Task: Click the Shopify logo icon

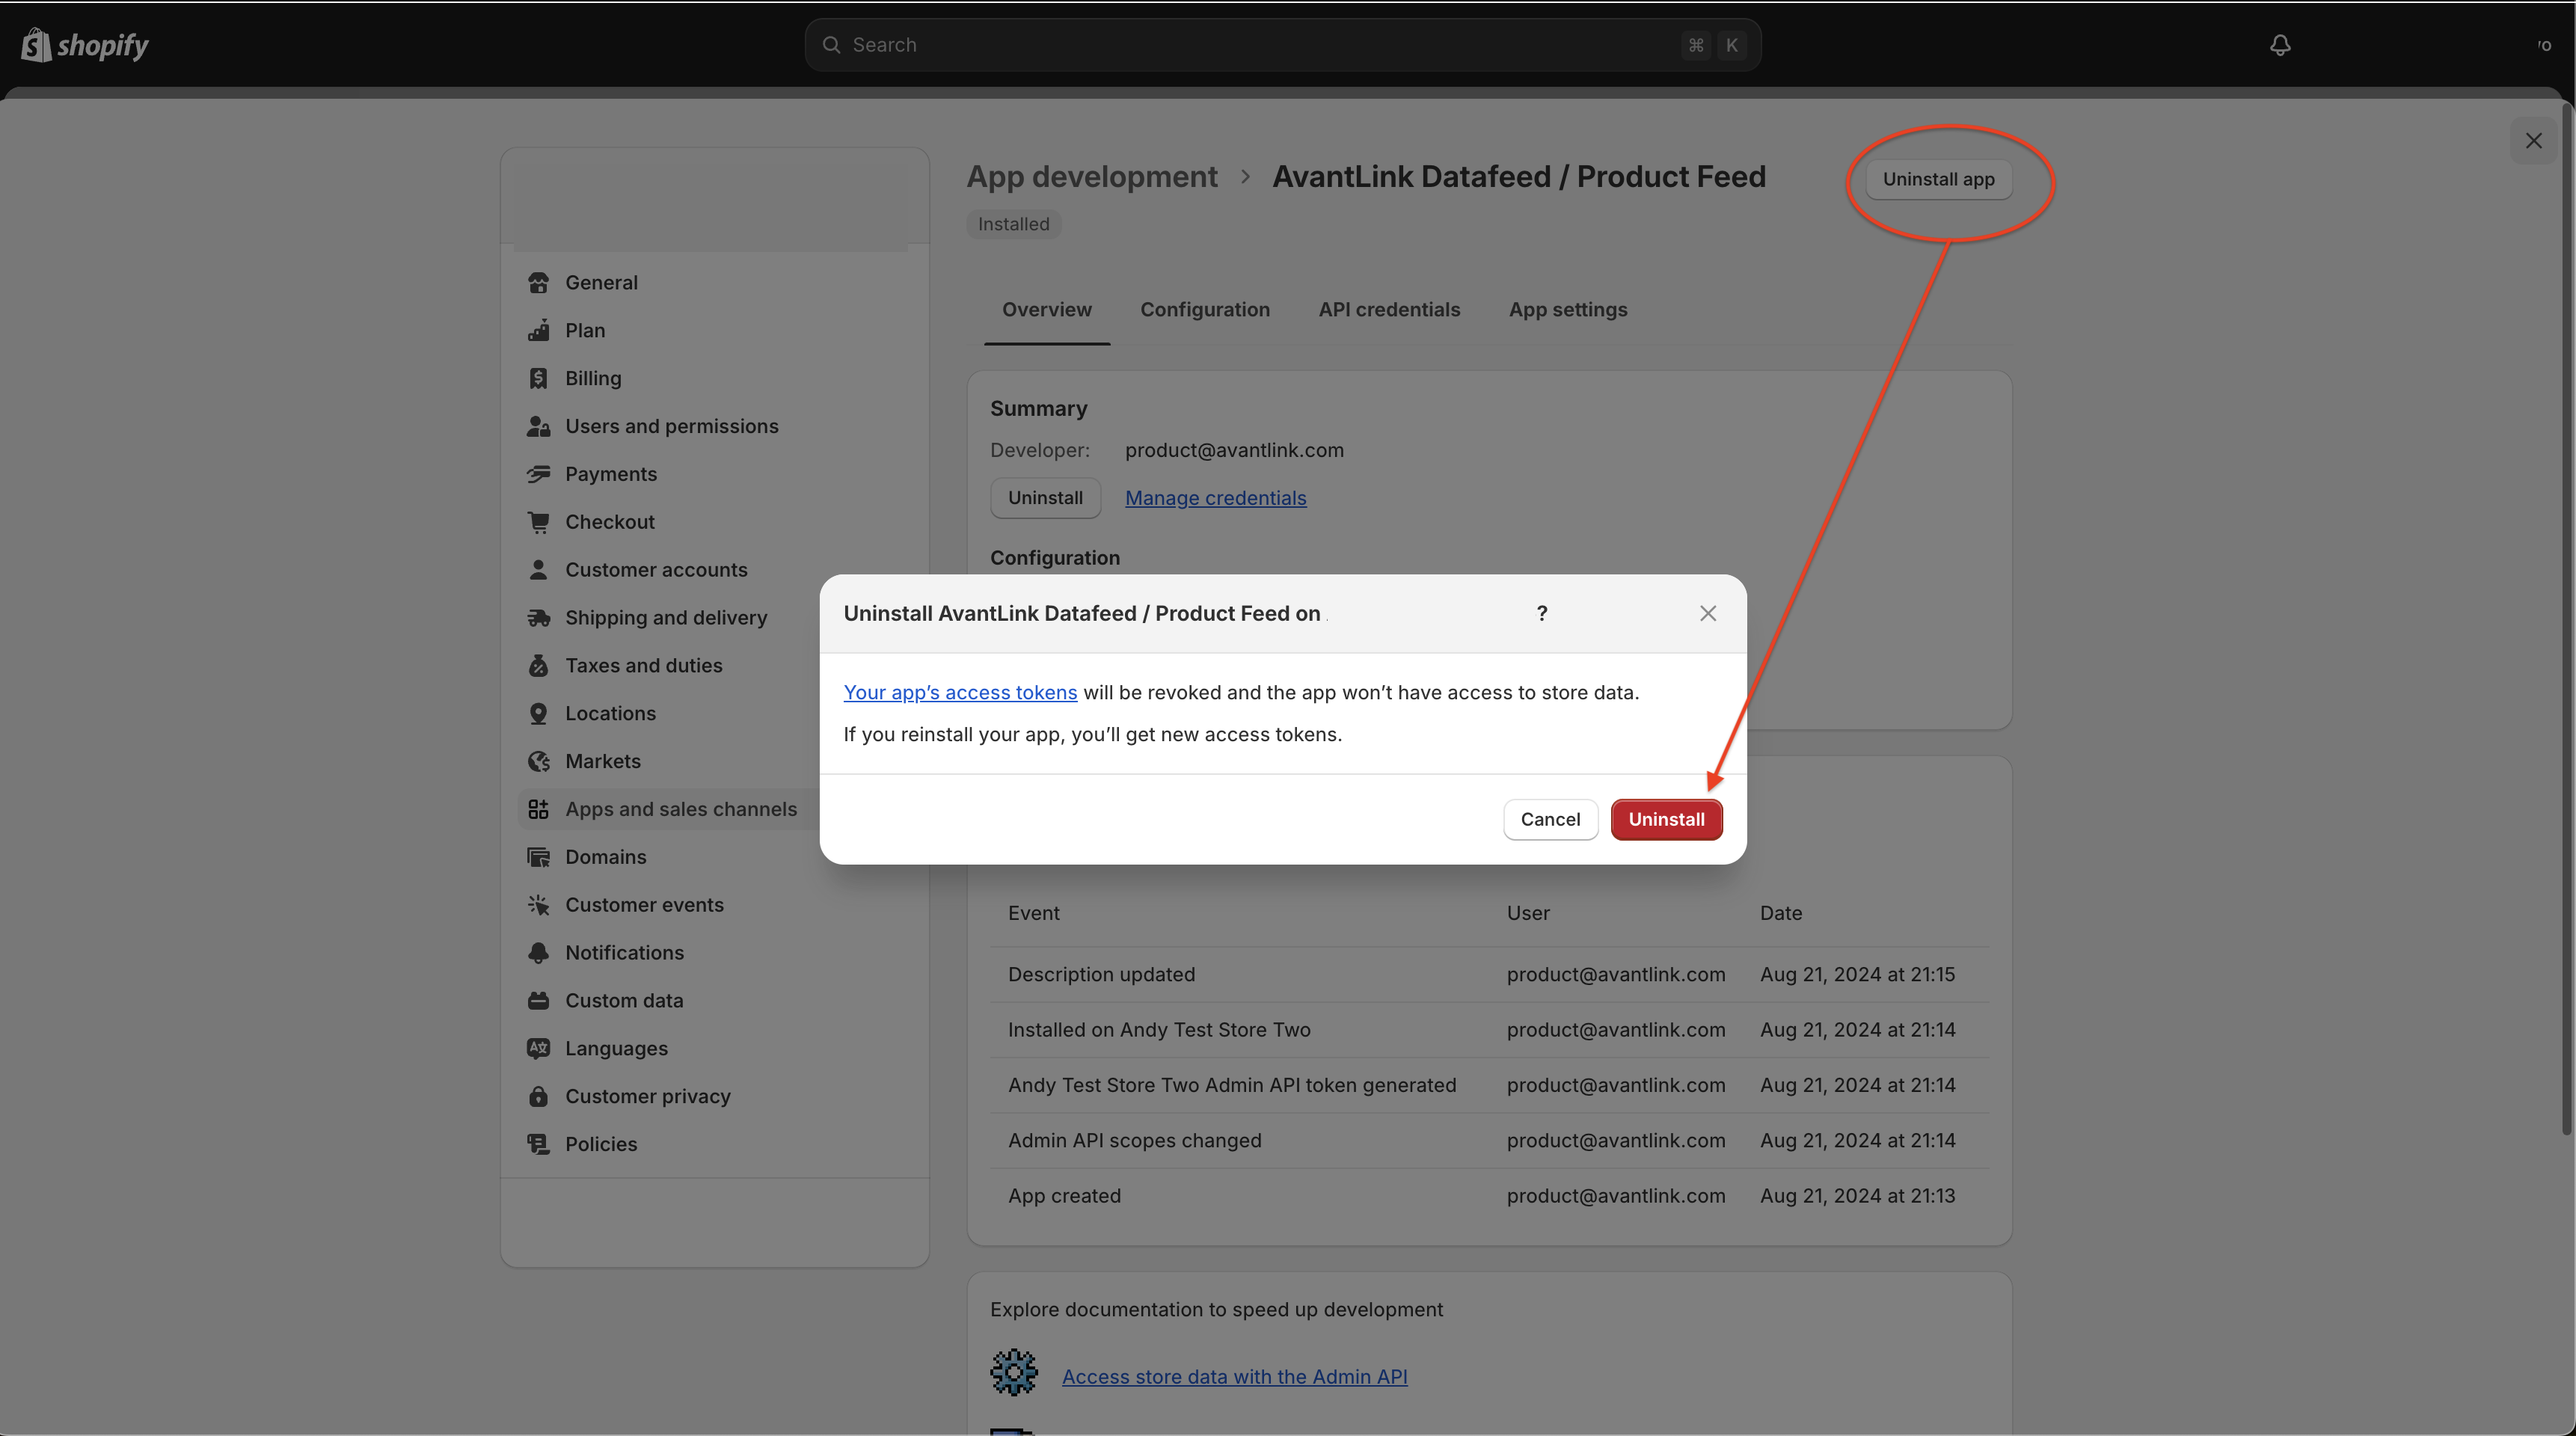Action: tap(36, 45)
